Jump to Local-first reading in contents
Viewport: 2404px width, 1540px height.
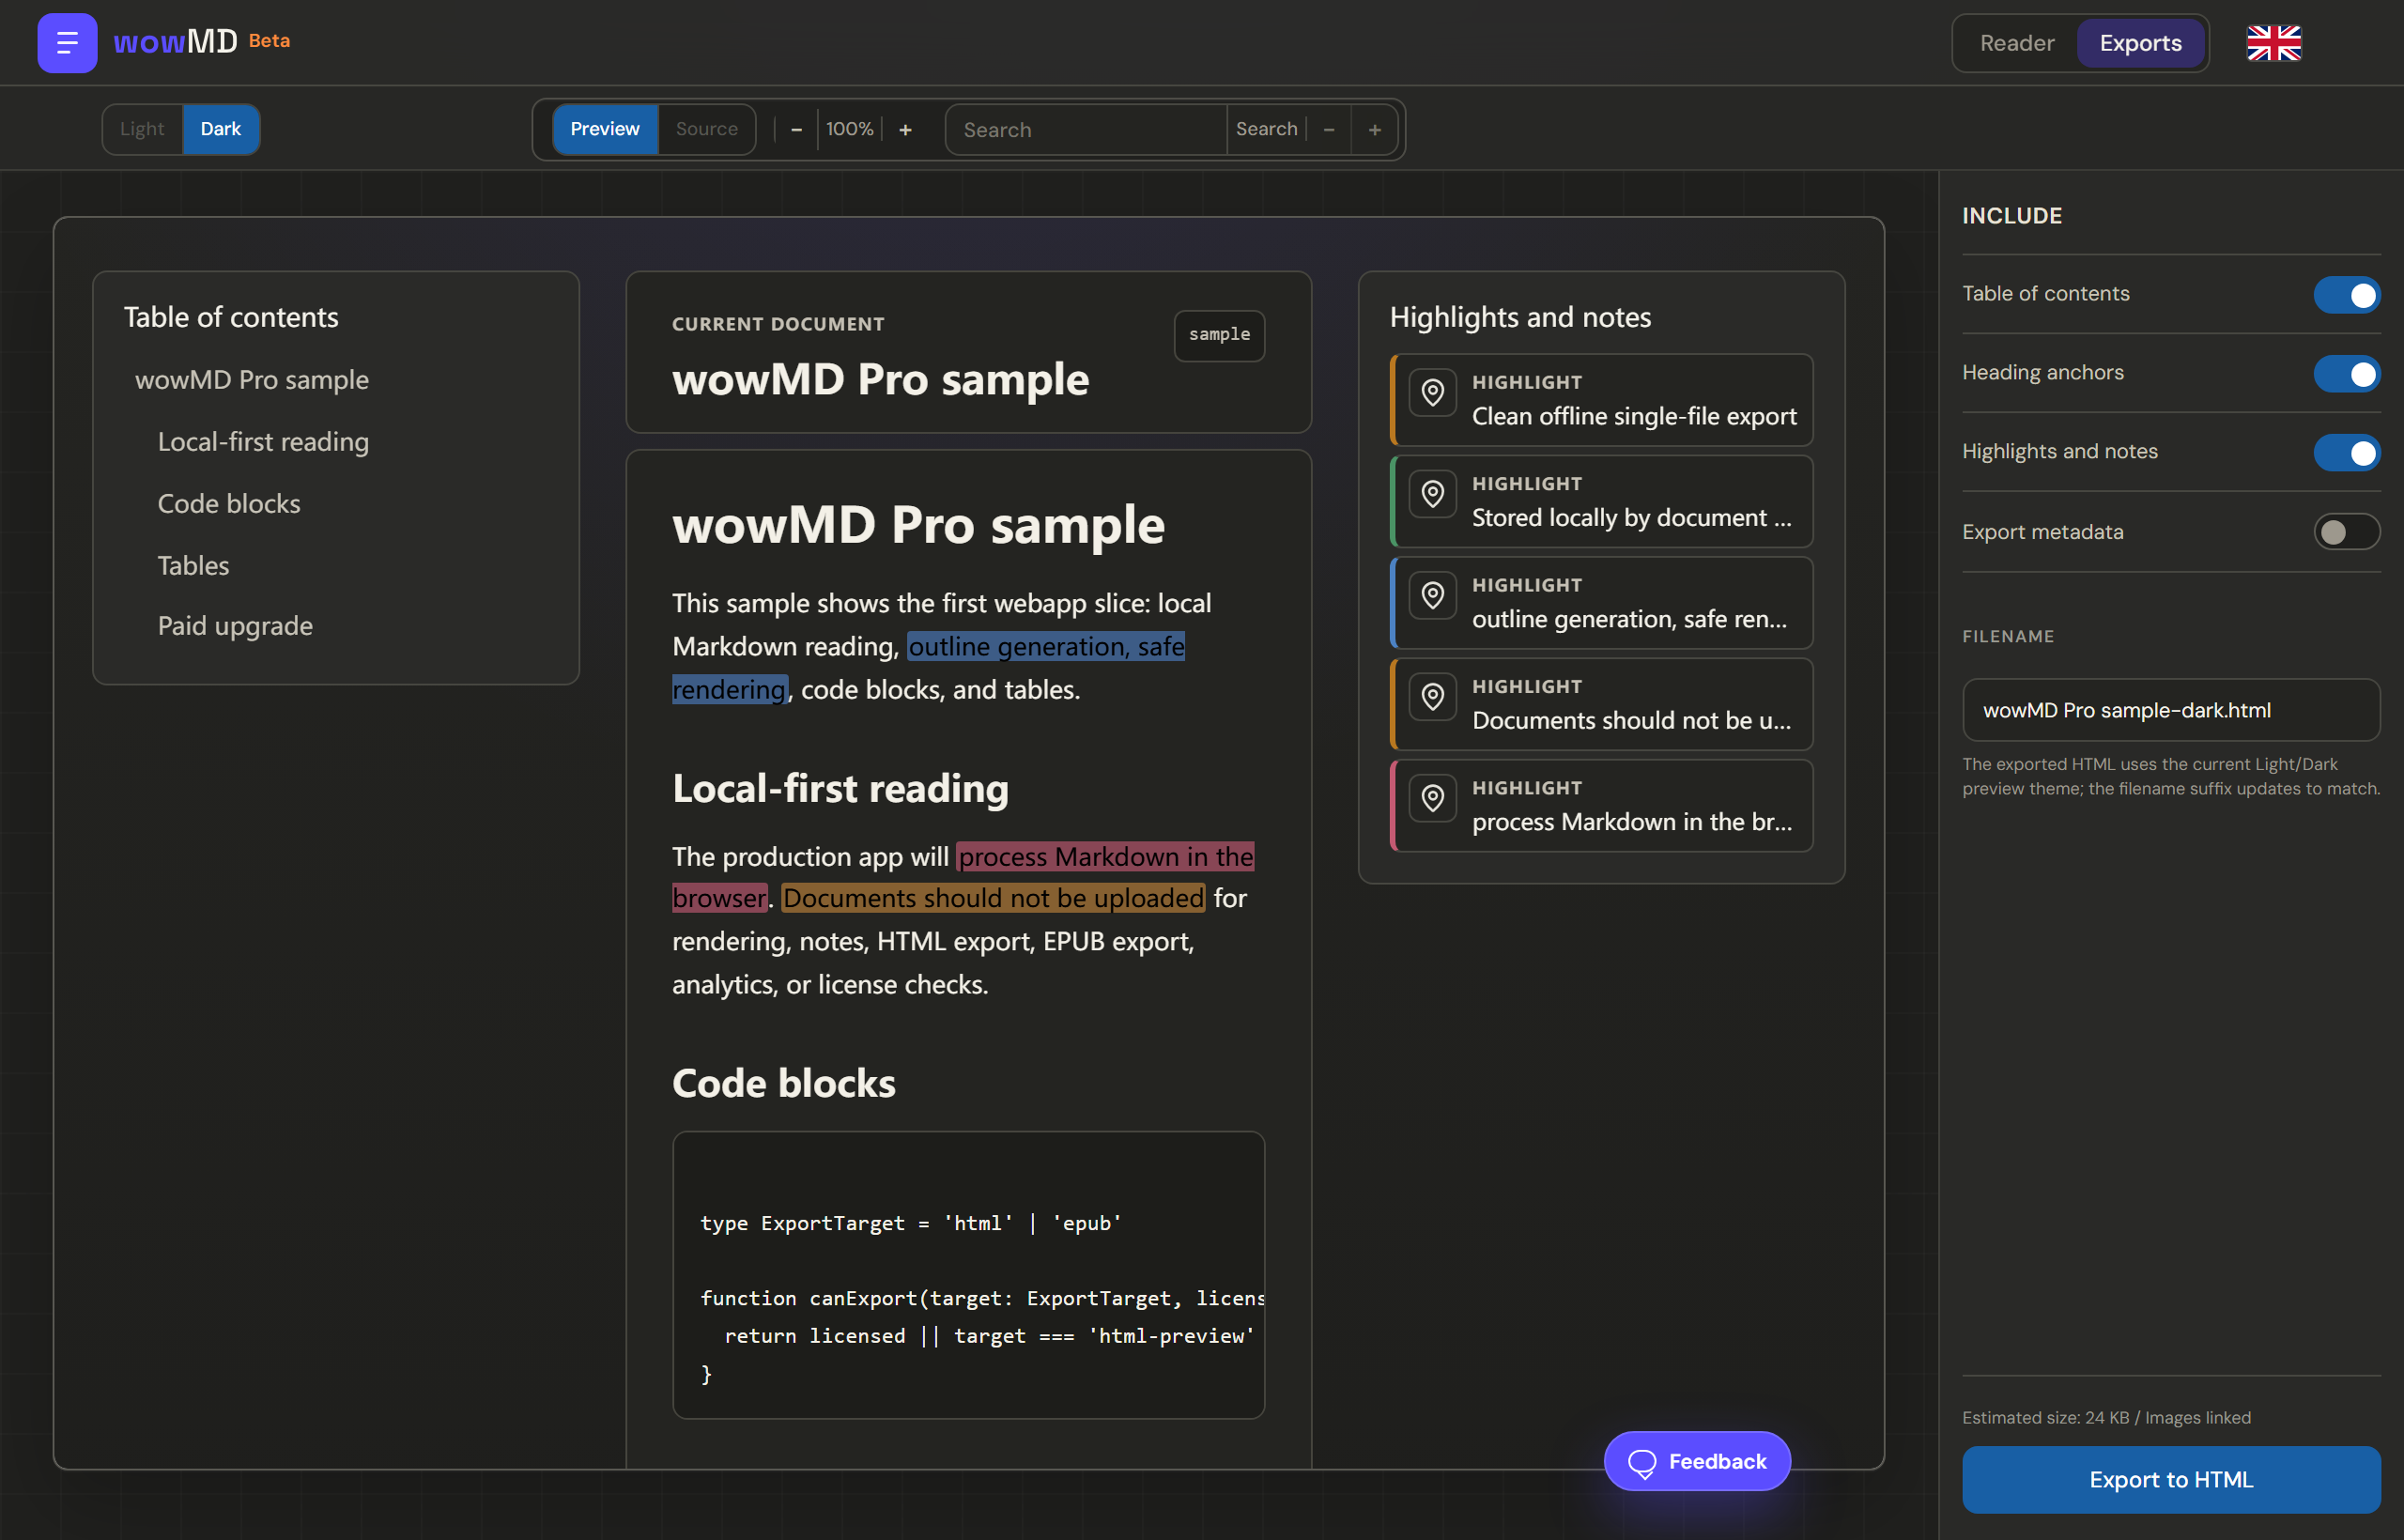tap(263, 442)
